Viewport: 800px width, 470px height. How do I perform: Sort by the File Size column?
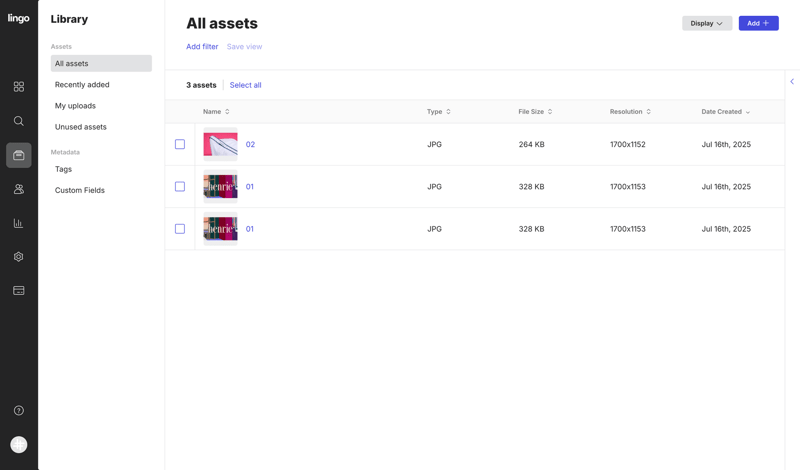(535, 112)
